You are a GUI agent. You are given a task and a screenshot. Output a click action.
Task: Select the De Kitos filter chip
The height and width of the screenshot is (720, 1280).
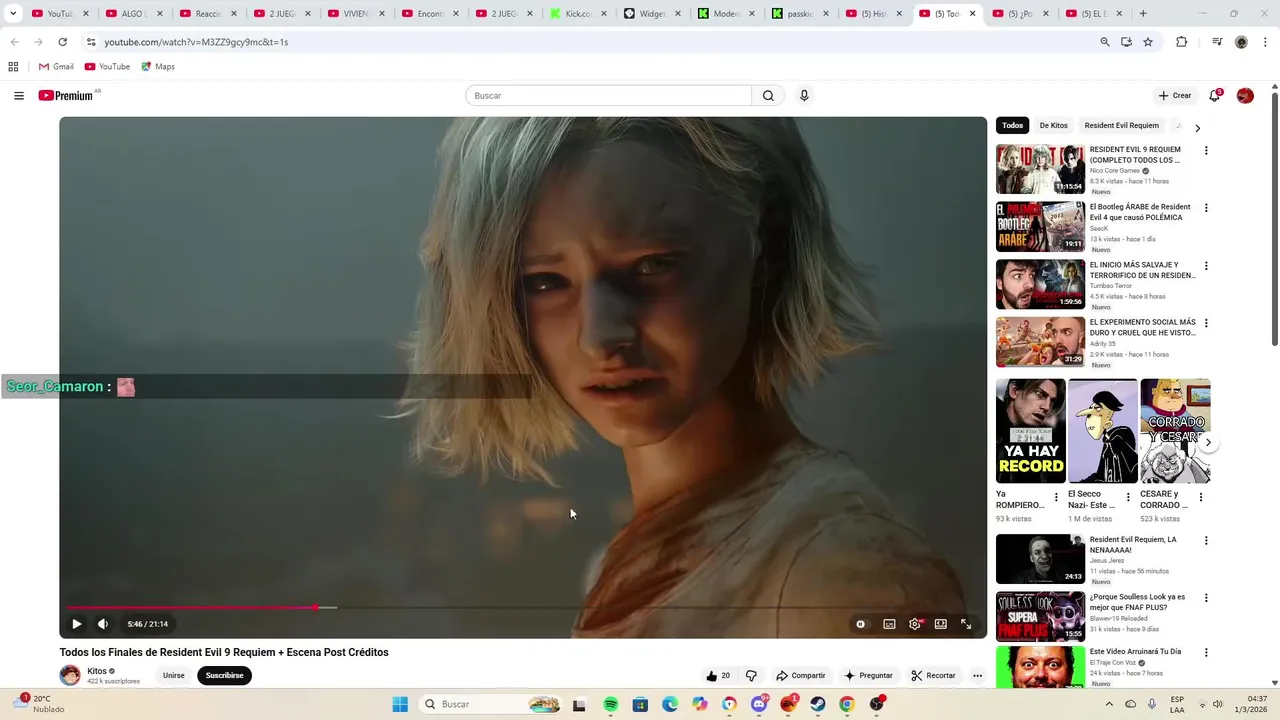click(1054, 126)
